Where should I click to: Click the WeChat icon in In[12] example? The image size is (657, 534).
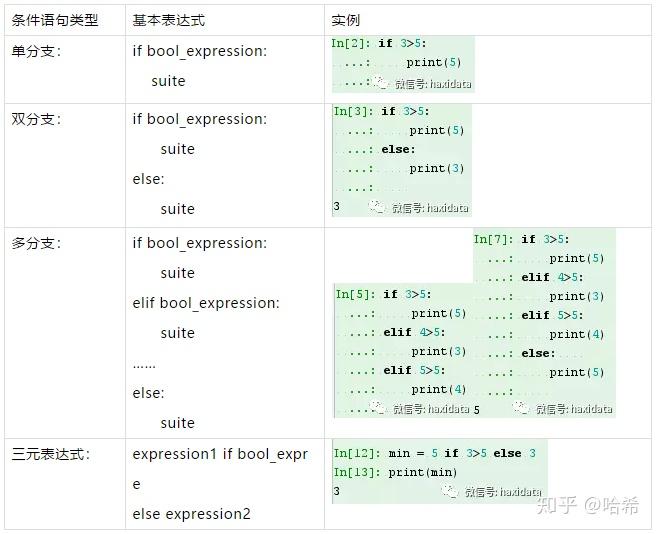(x=452, y=491)
